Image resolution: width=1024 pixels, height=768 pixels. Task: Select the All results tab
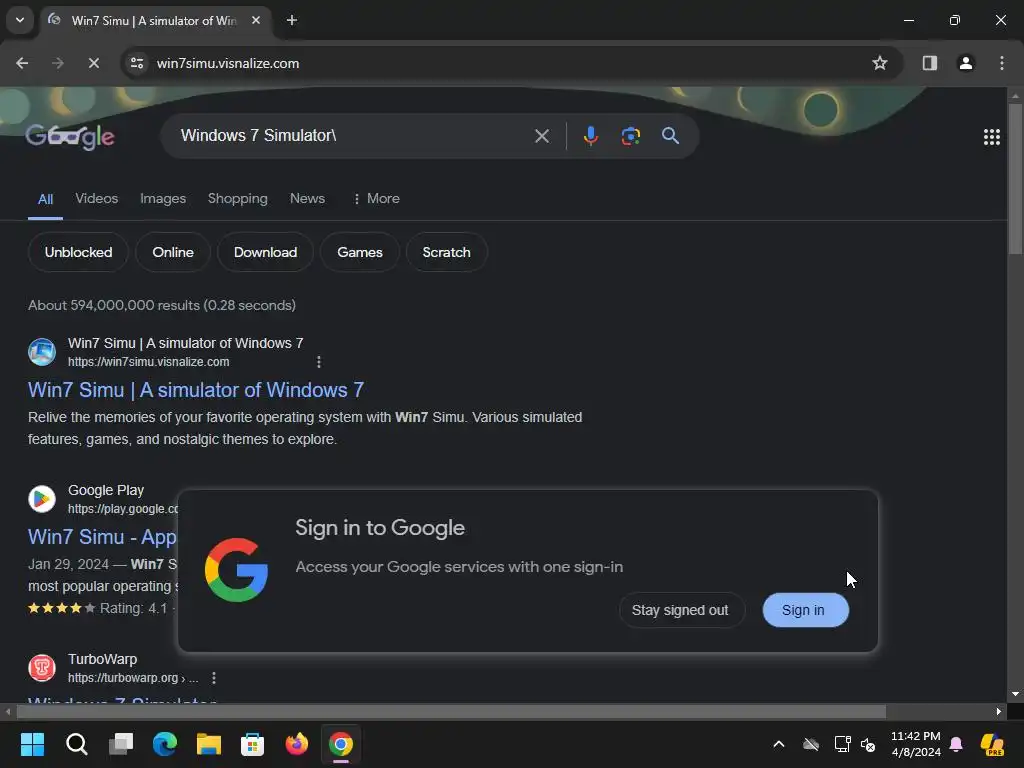[x=45, y=199]
